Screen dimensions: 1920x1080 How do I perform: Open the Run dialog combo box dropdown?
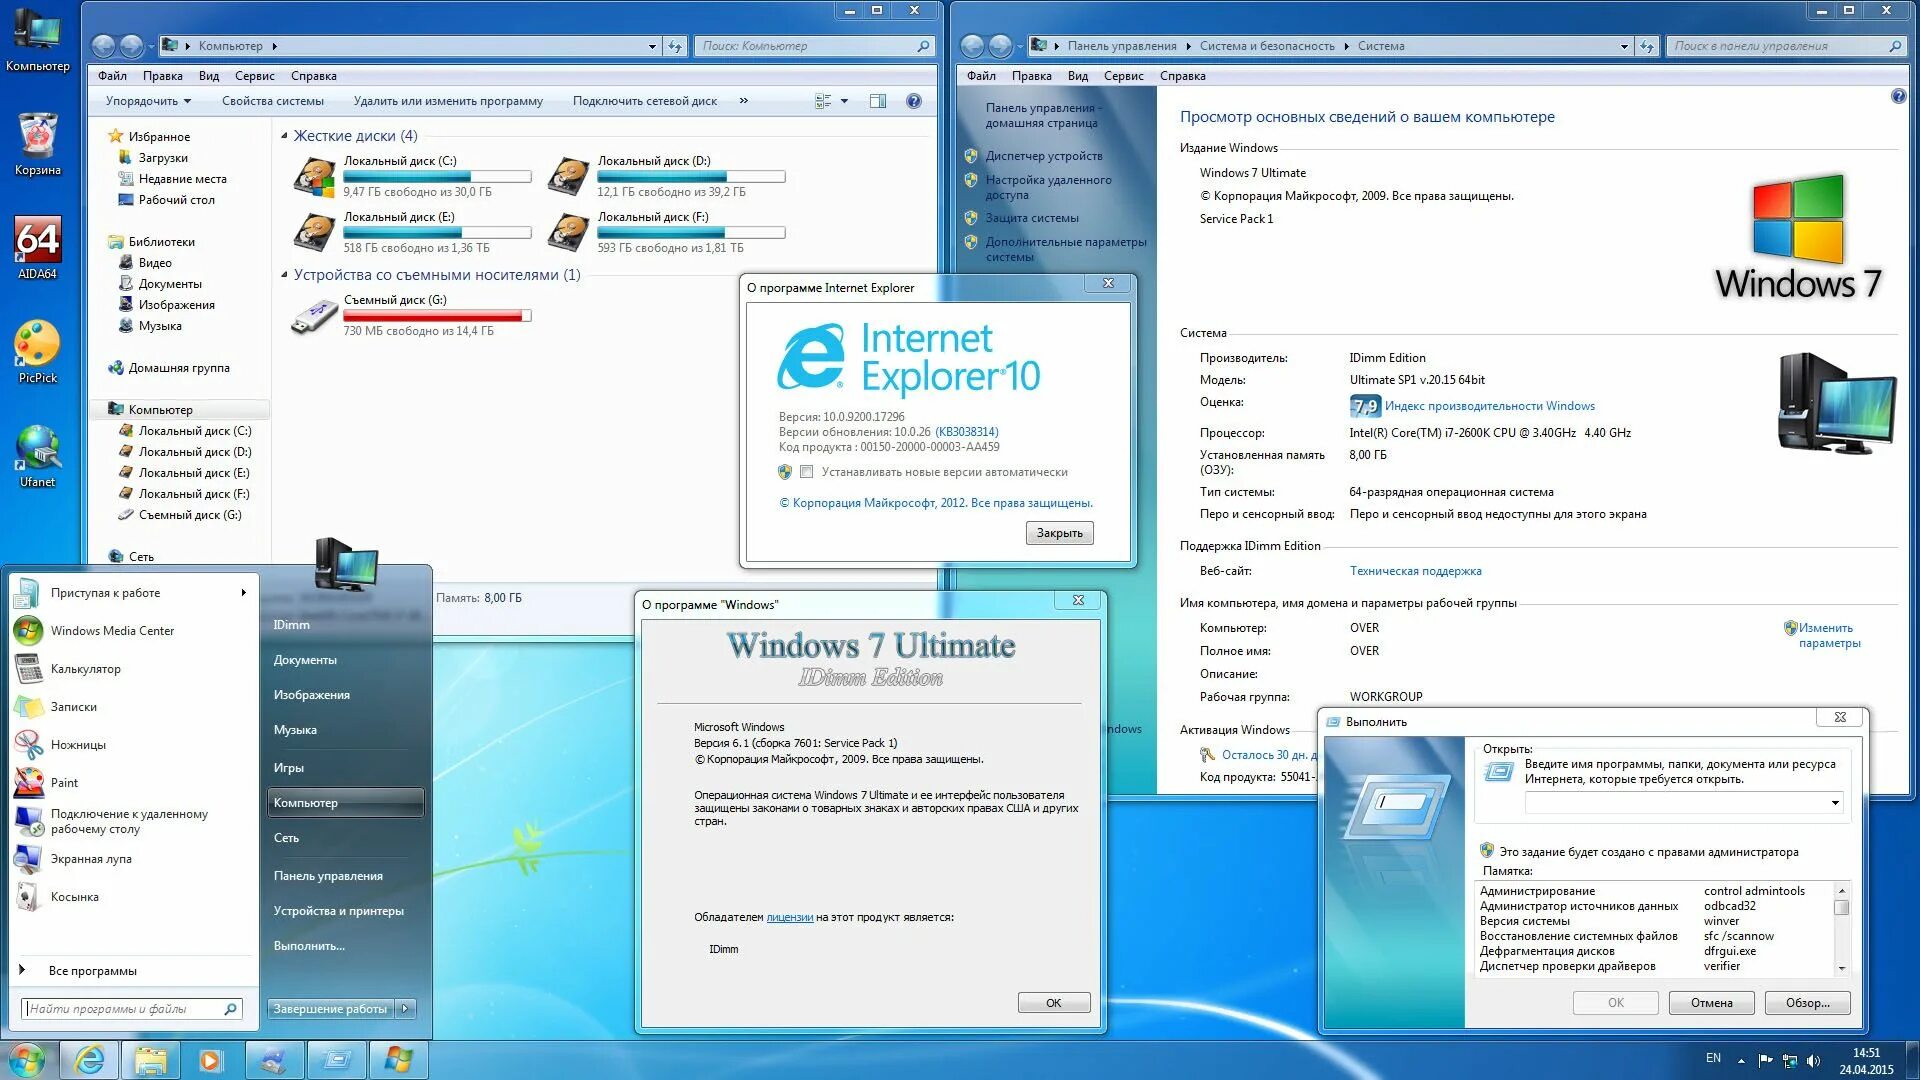1835,802
